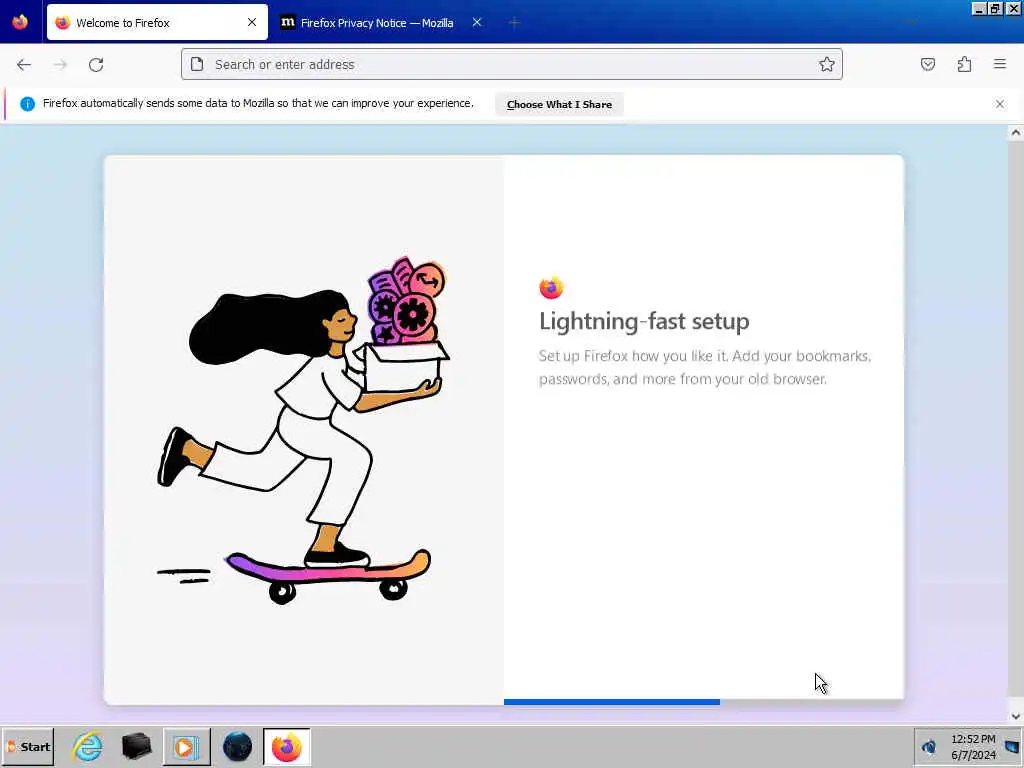Open the black folder taskbar icon
The image size is (1024, 768).
[x=136, y=746]
